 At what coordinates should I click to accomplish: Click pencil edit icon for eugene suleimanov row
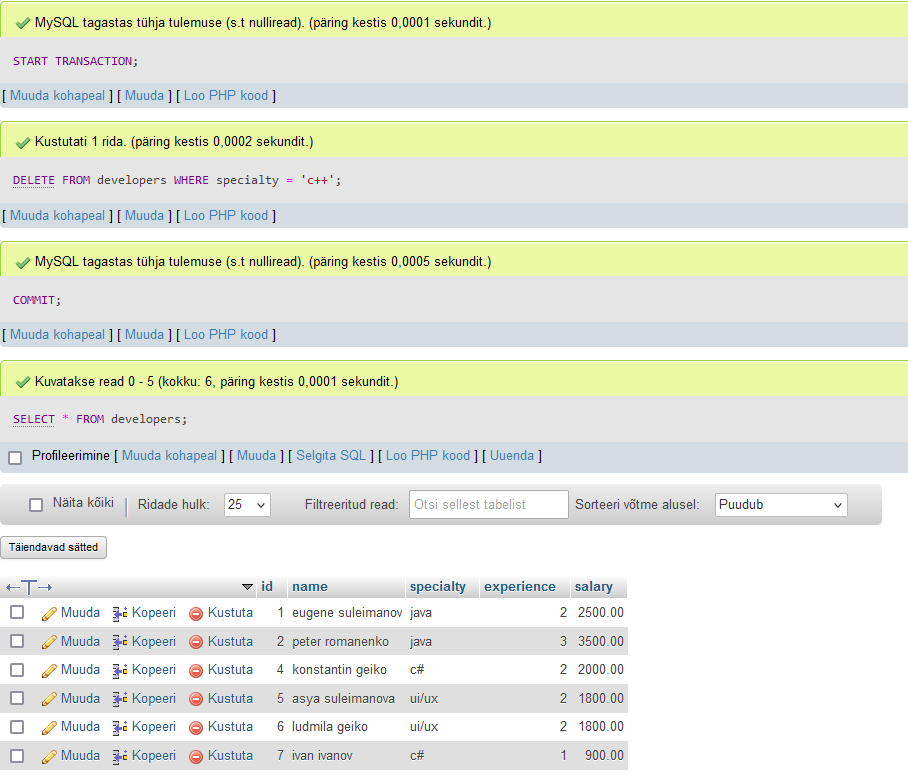coord(49,613)
